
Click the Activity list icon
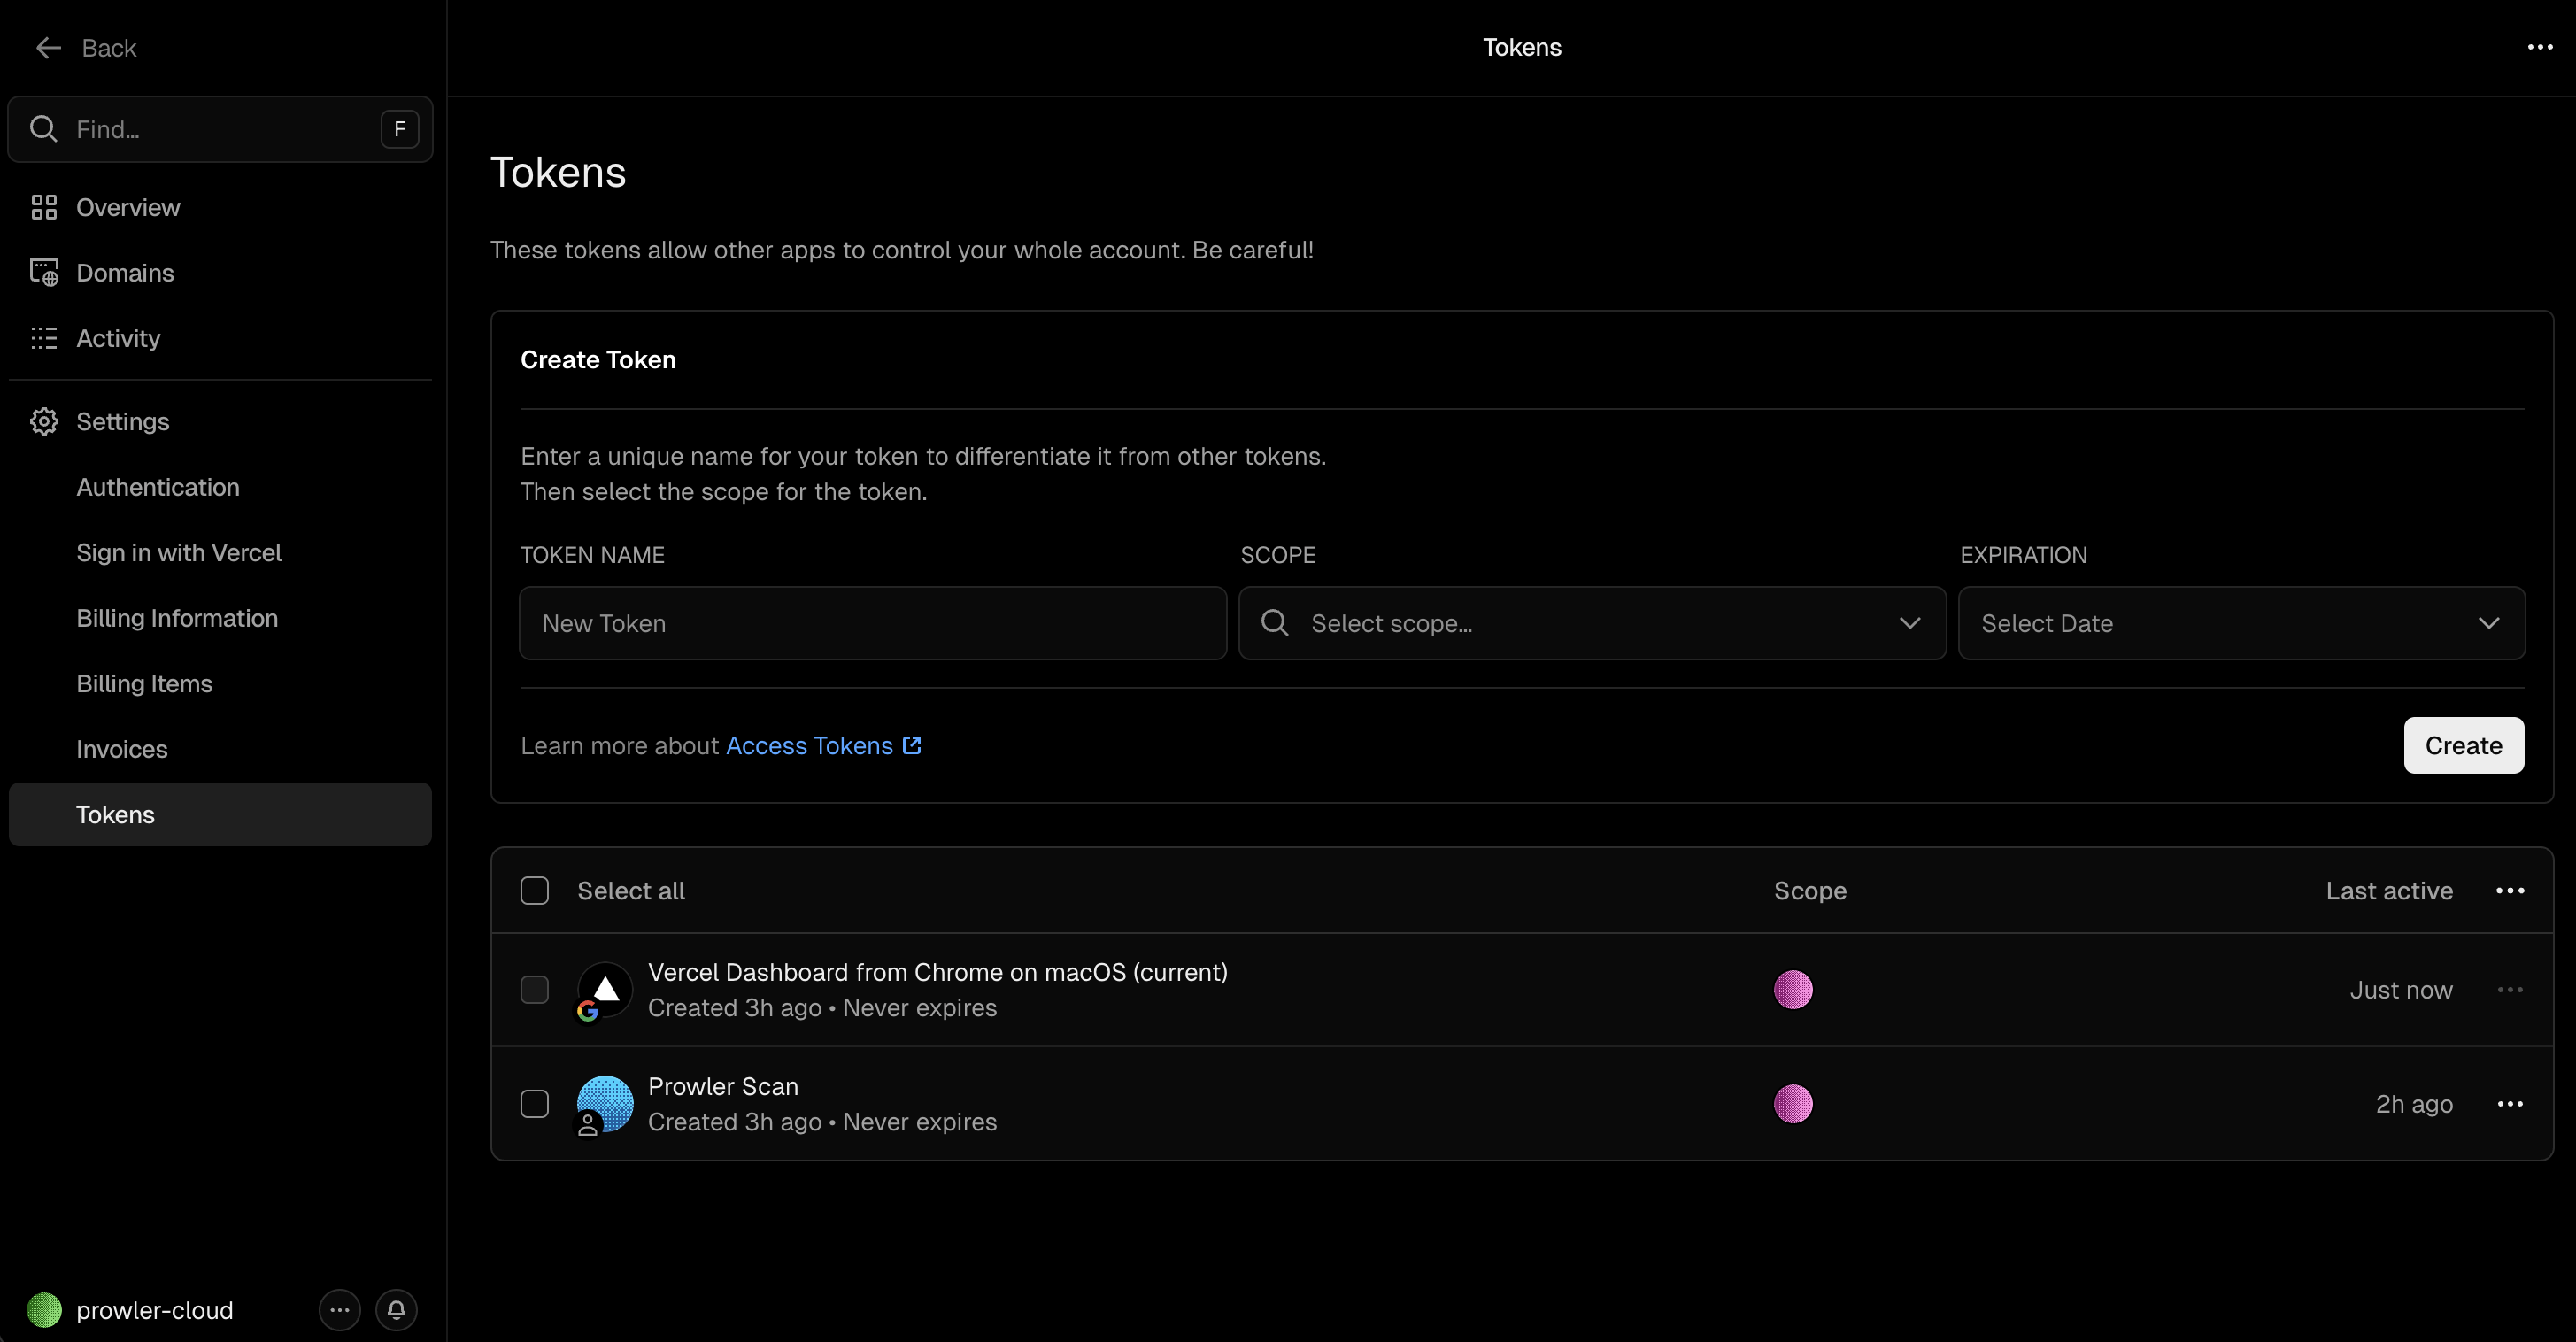click(x=44, y=338)
